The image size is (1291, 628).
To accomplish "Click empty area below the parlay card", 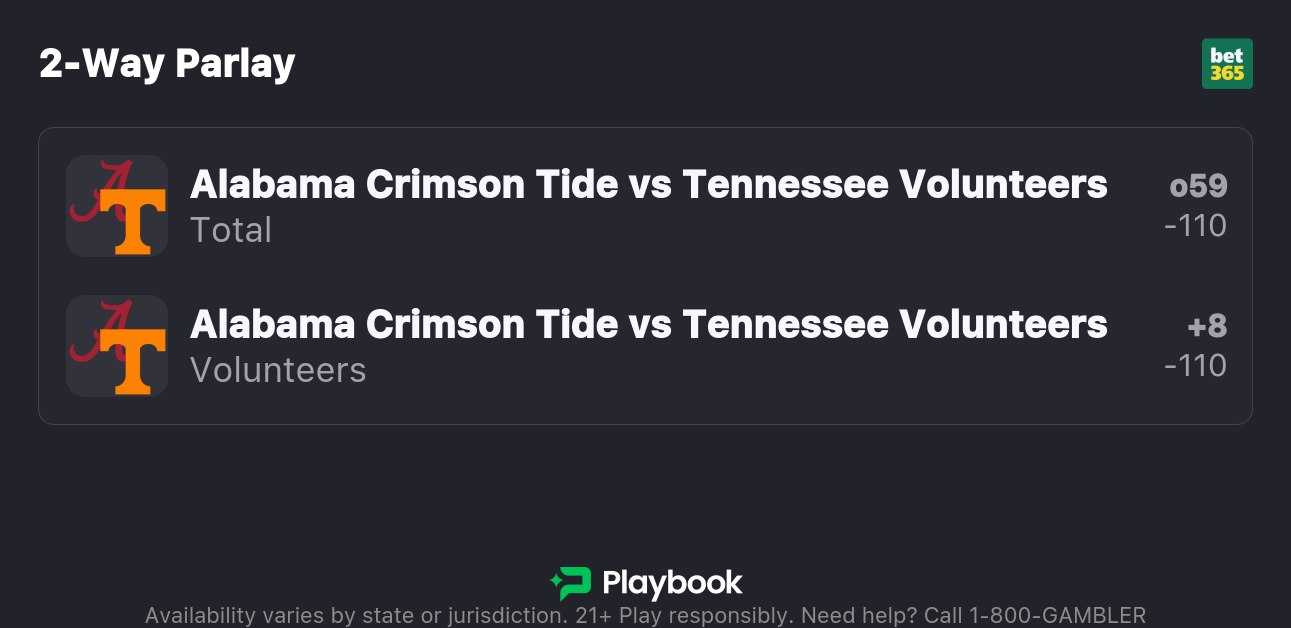I will click(645, 490).
